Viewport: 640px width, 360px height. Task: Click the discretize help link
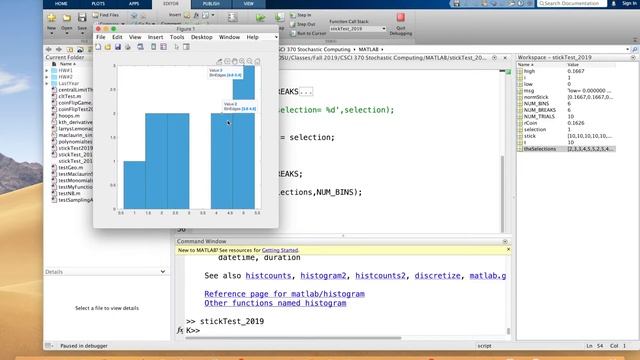[x=437, y=276]
